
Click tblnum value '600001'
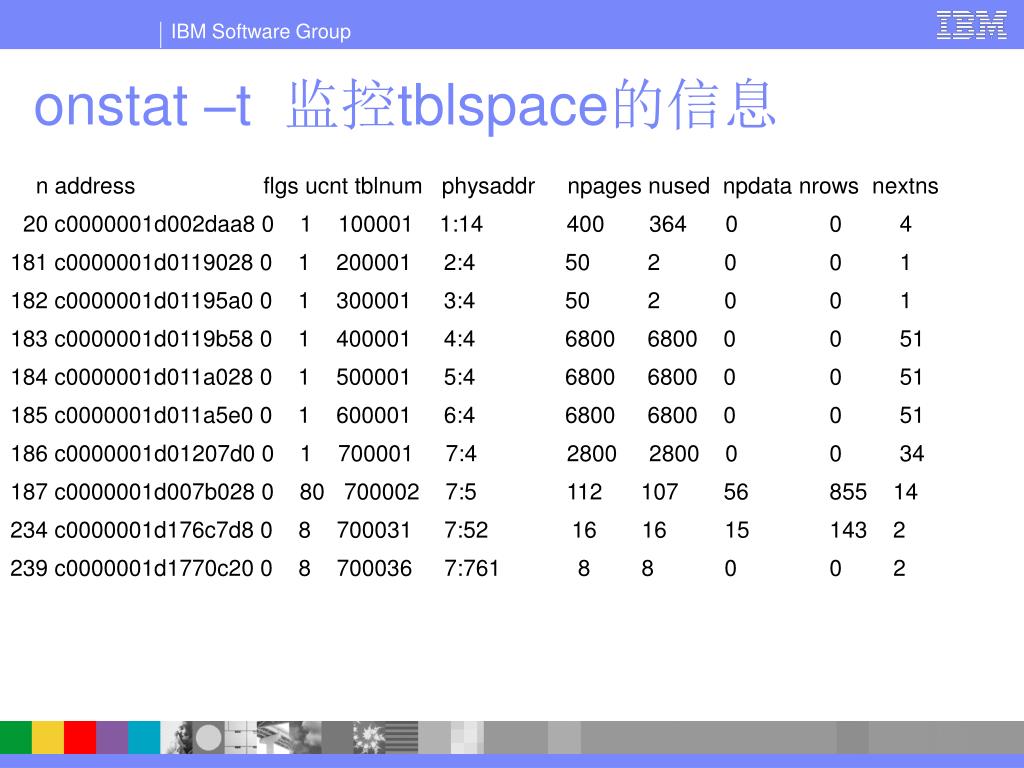coord(373,416)
